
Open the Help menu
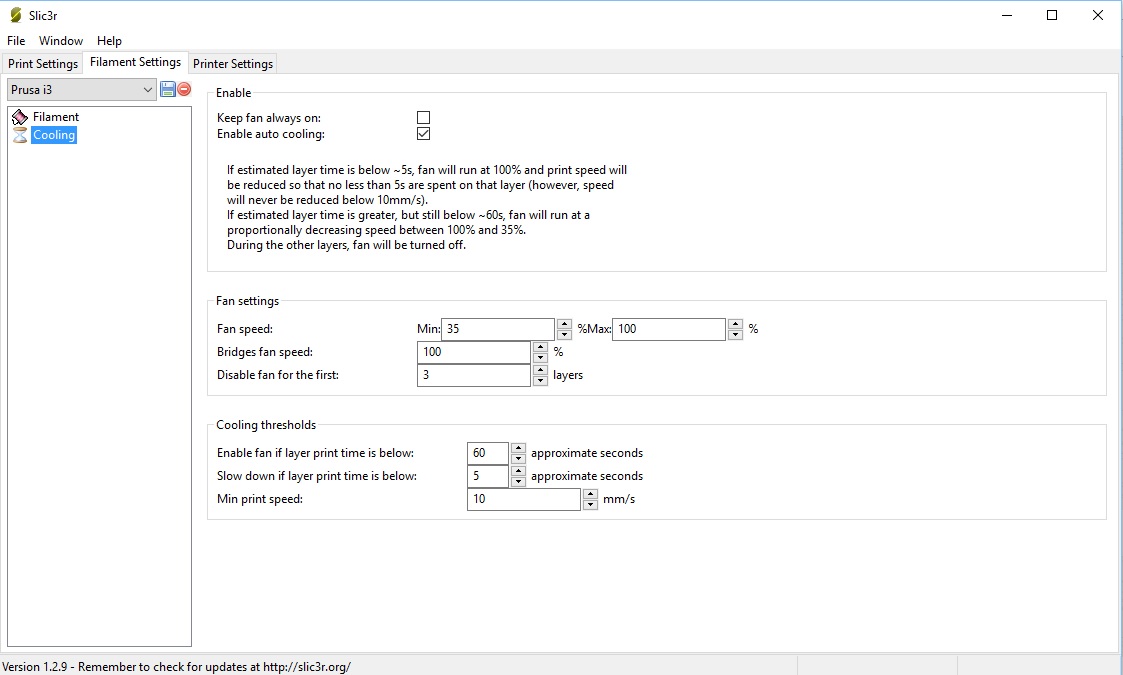click(109, 41)
